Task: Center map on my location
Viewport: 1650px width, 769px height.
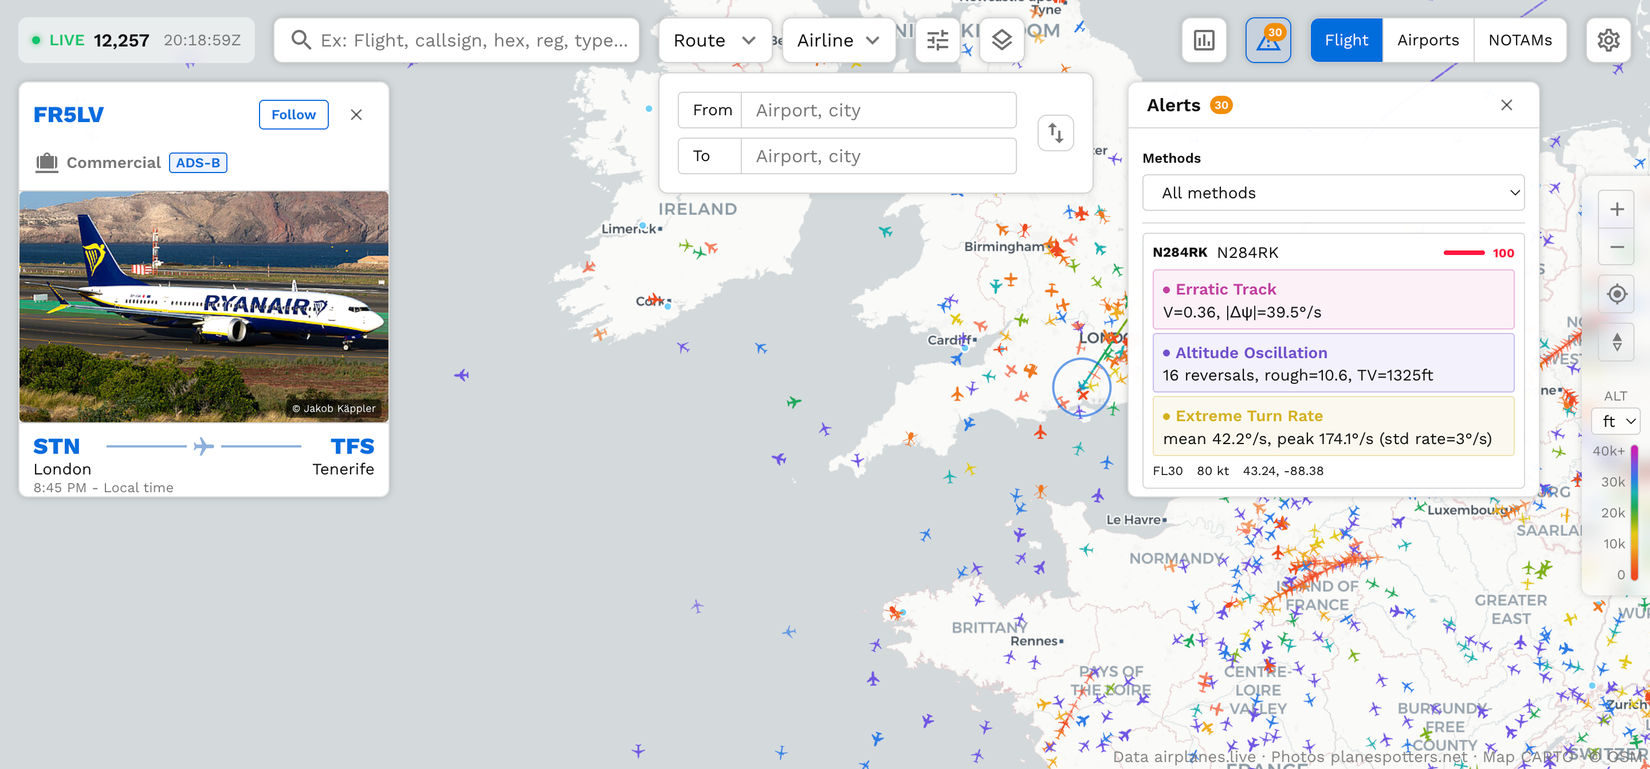Action: pyautogui.click(x=1617, y=294)
